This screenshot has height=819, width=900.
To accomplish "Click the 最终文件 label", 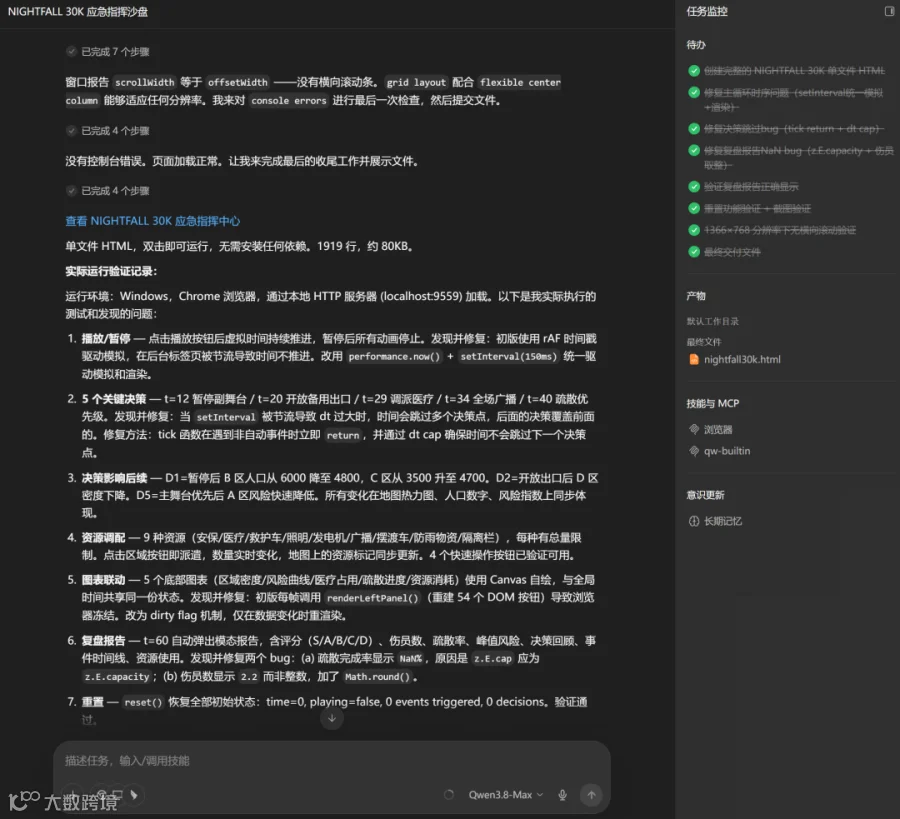I will click(704, 342).
